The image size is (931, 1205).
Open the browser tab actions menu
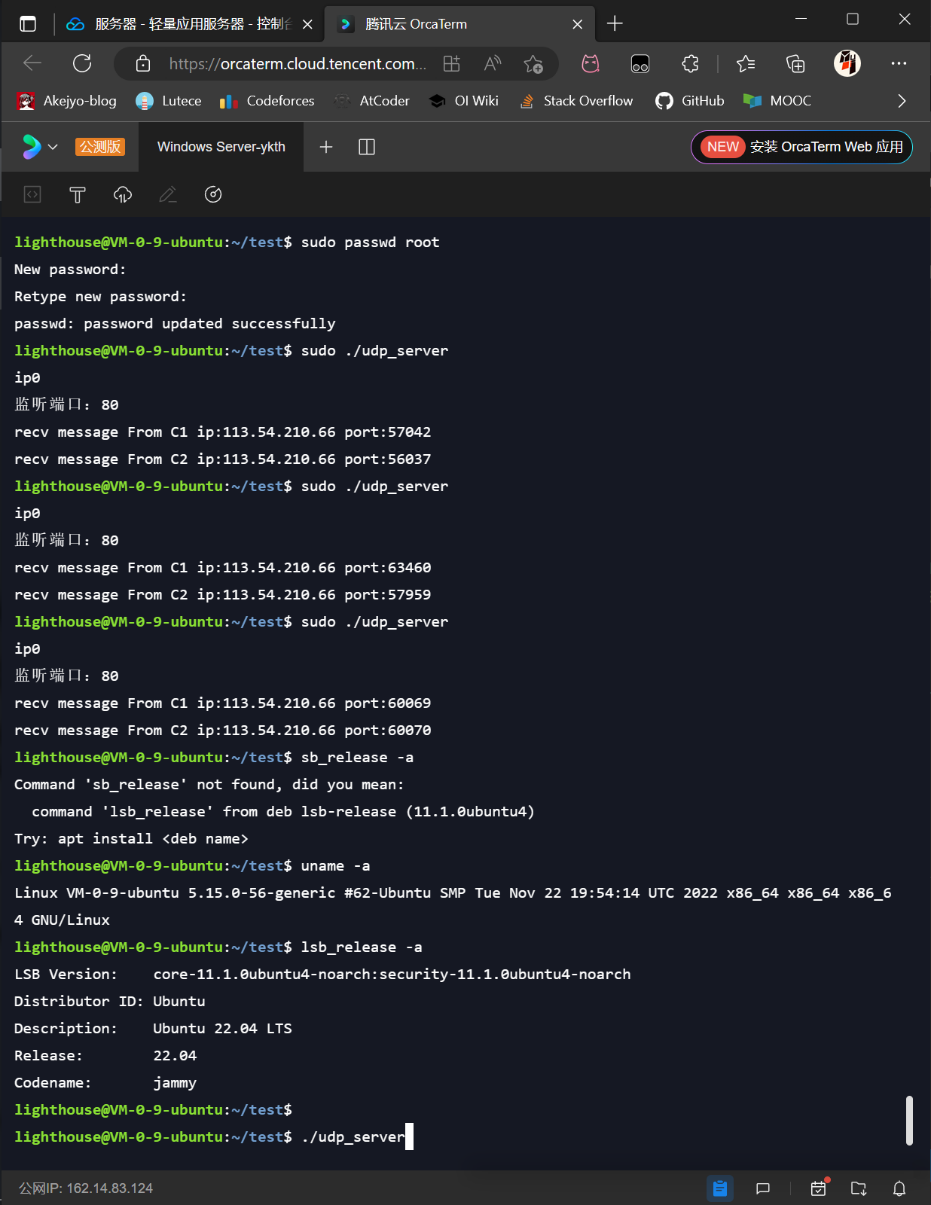tap(28, 23)
